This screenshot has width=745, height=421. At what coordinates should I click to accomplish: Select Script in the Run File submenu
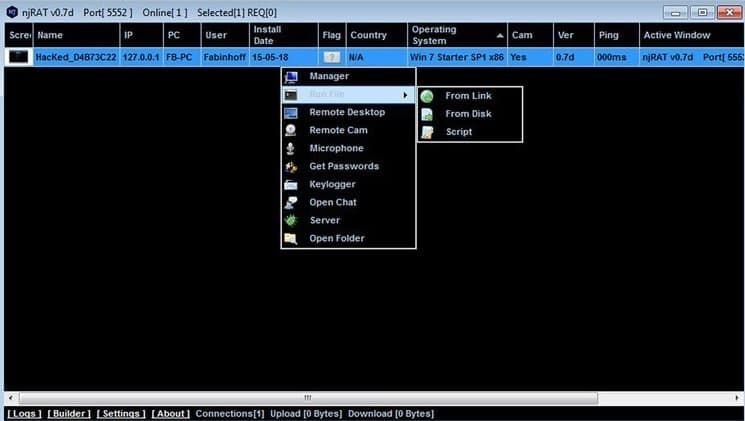470,132
